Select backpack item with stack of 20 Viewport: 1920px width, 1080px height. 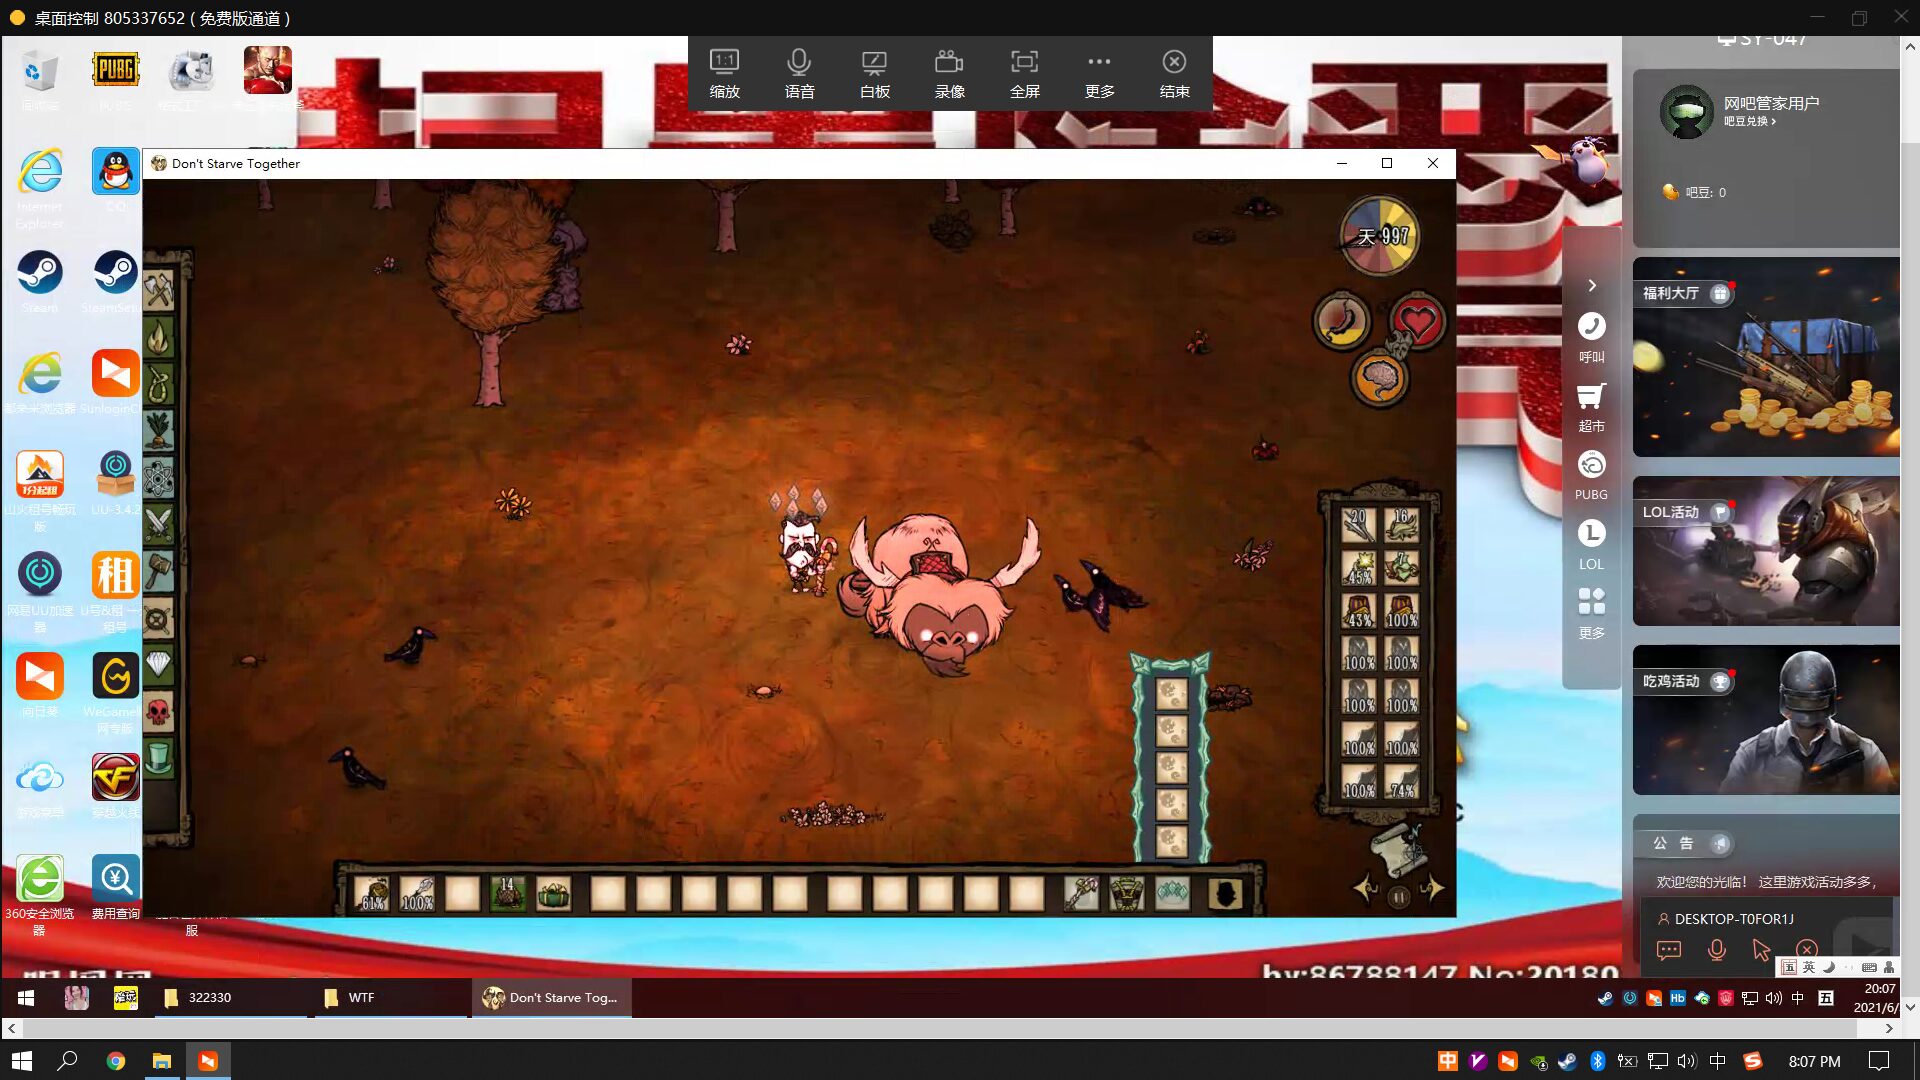point(1358,525)
